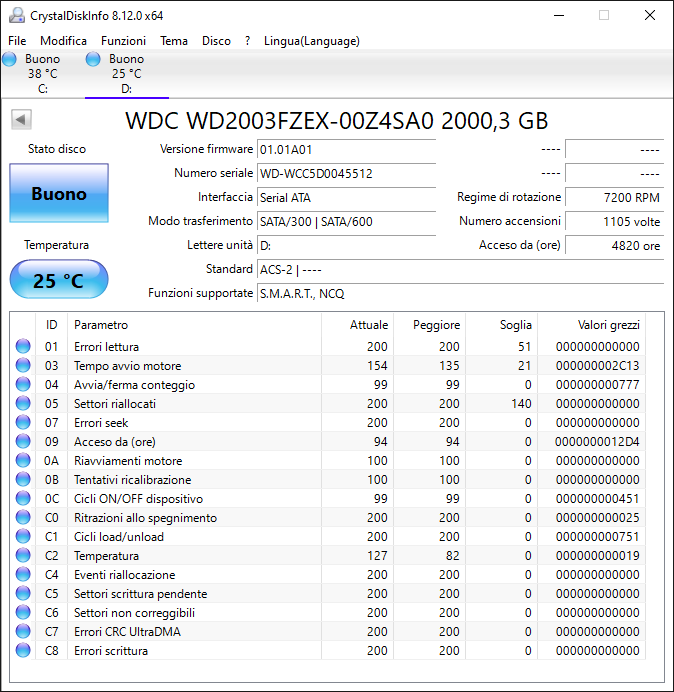This screenshot has width=674, height=692.
Task: Click status orb for Tentativi ricalibrazione row
Action: coord(23,479)
